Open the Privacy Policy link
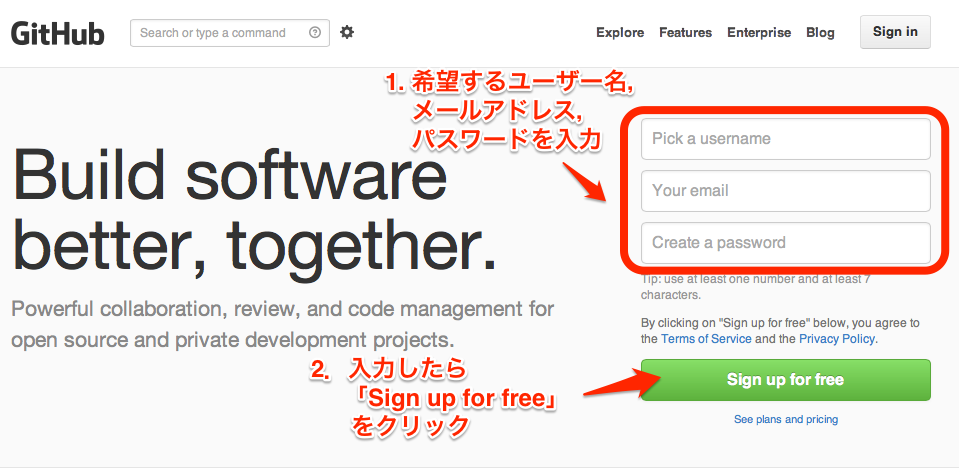959x470 pixels. 837,338
